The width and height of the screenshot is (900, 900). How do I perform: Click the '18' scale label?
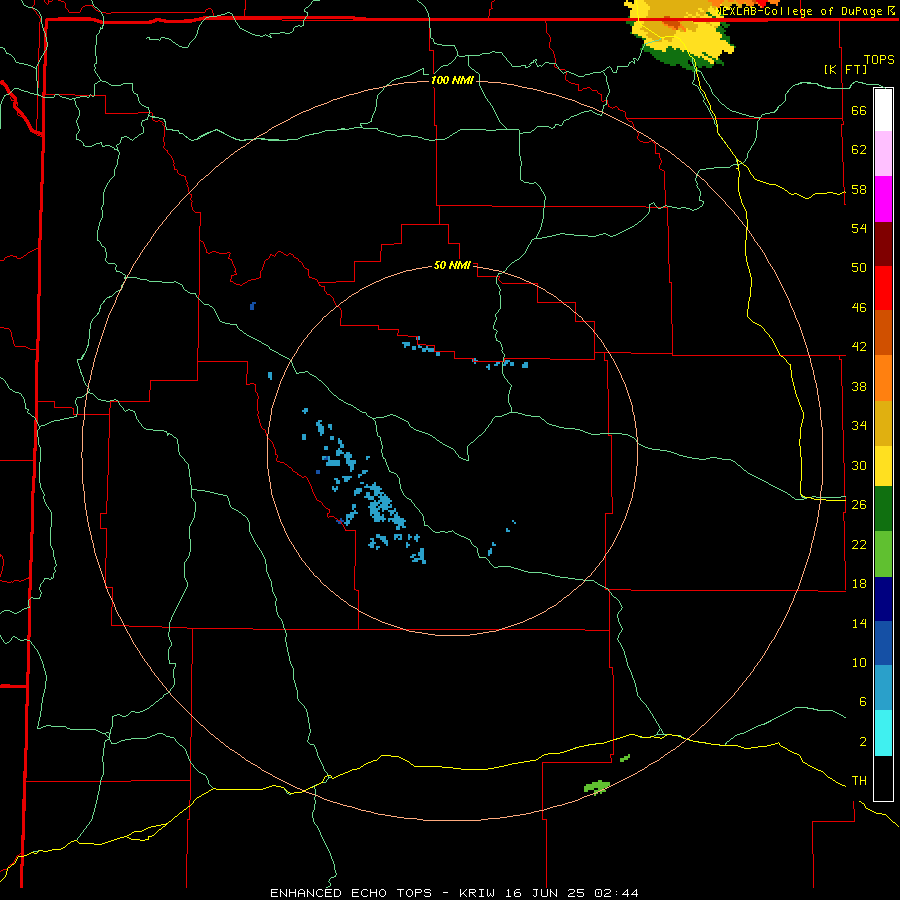tap(859, 584)
